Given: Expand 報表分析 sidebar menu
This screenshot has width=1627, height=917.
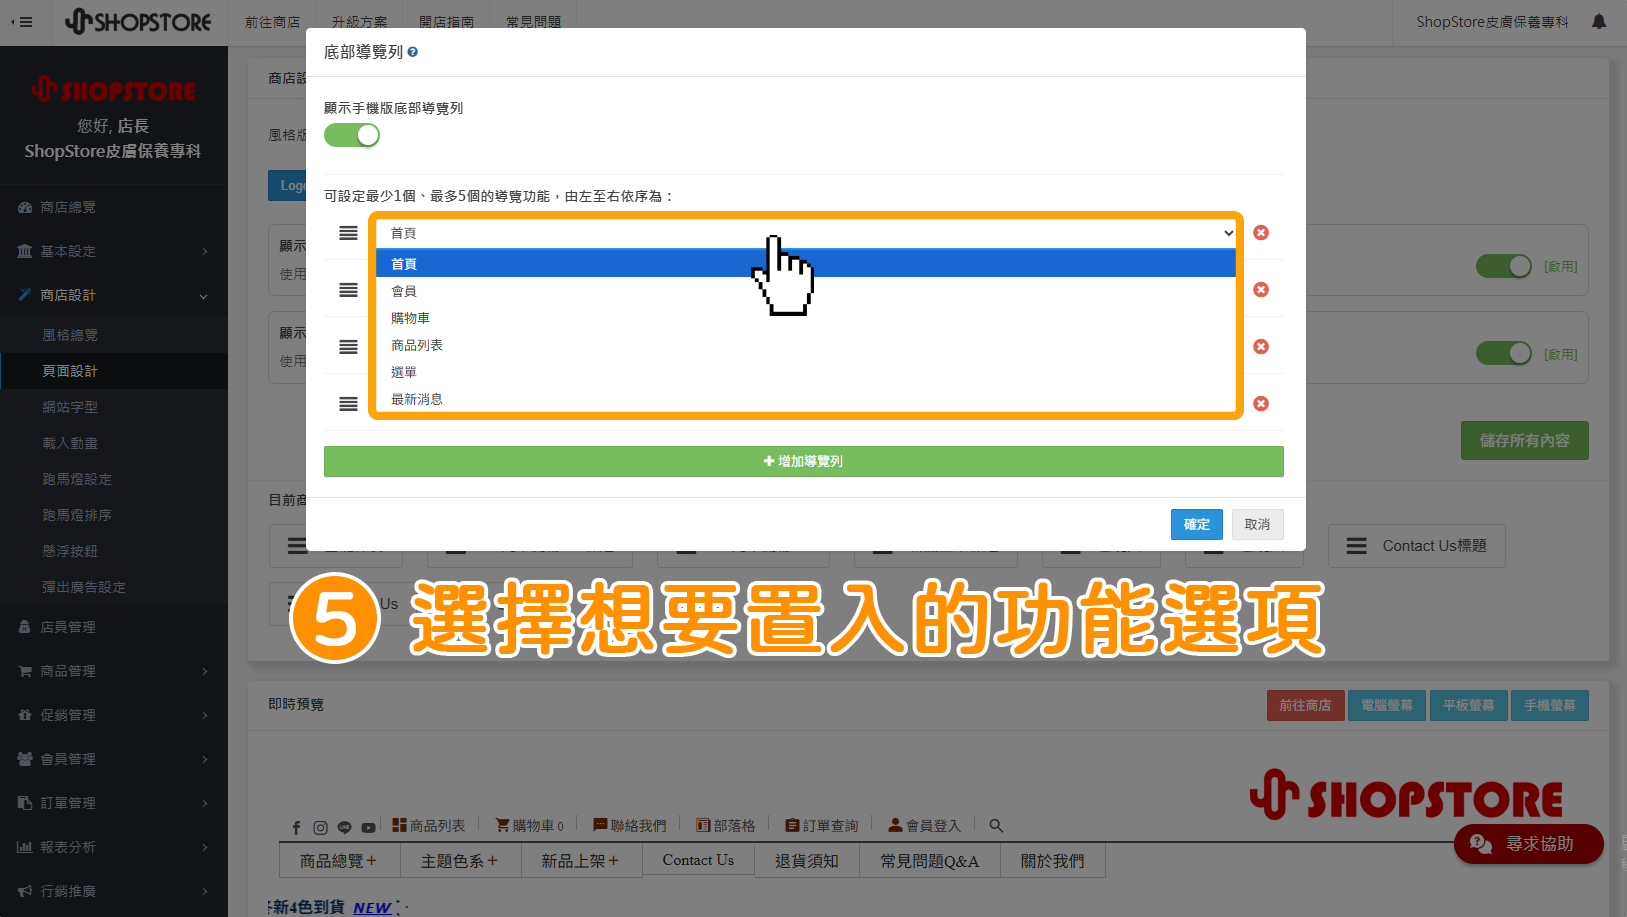Looking at the screenshot, I should (x=114, y=847).
